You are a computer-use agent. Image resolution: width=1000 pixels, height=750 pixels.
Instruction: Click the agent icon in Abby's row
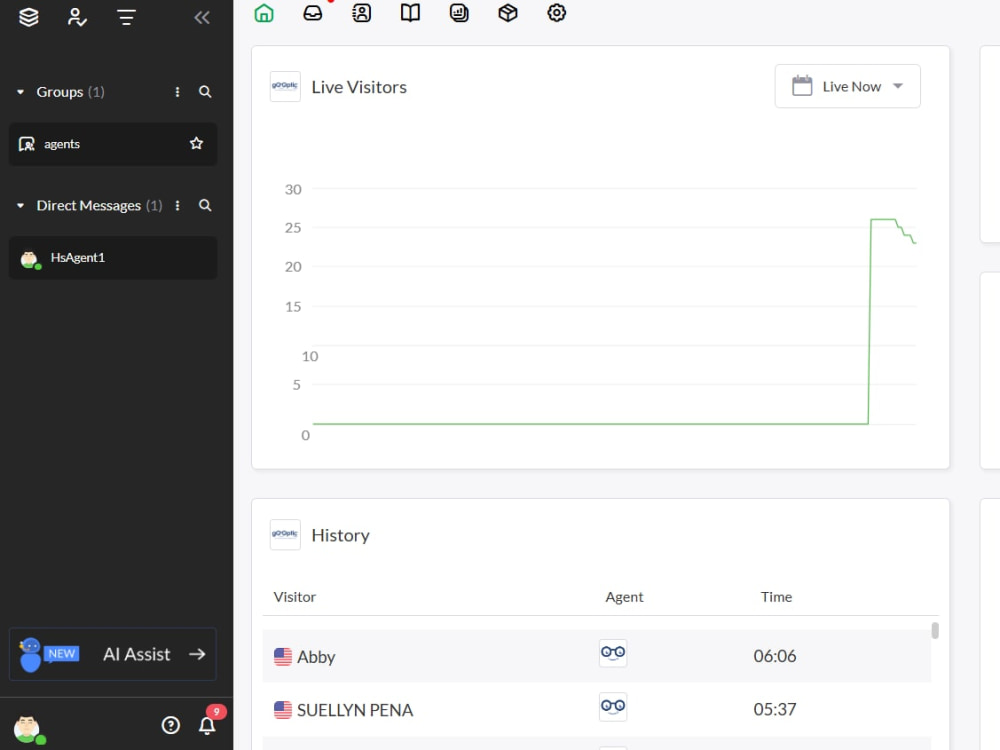613,653
